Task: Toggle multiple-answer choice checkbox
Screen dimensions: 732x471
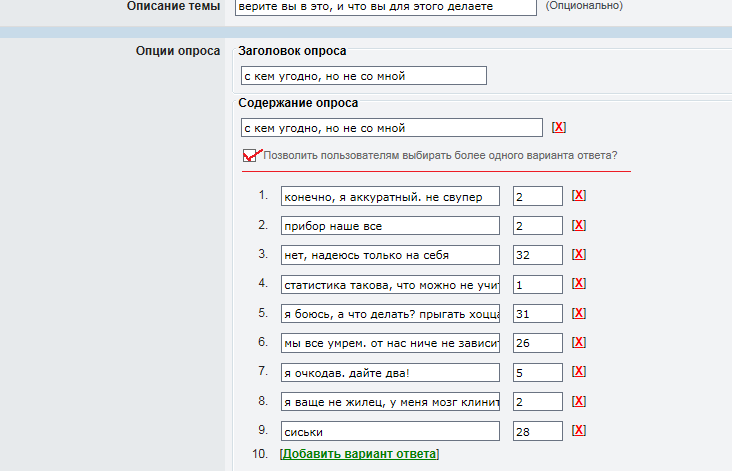Action: 250,155
